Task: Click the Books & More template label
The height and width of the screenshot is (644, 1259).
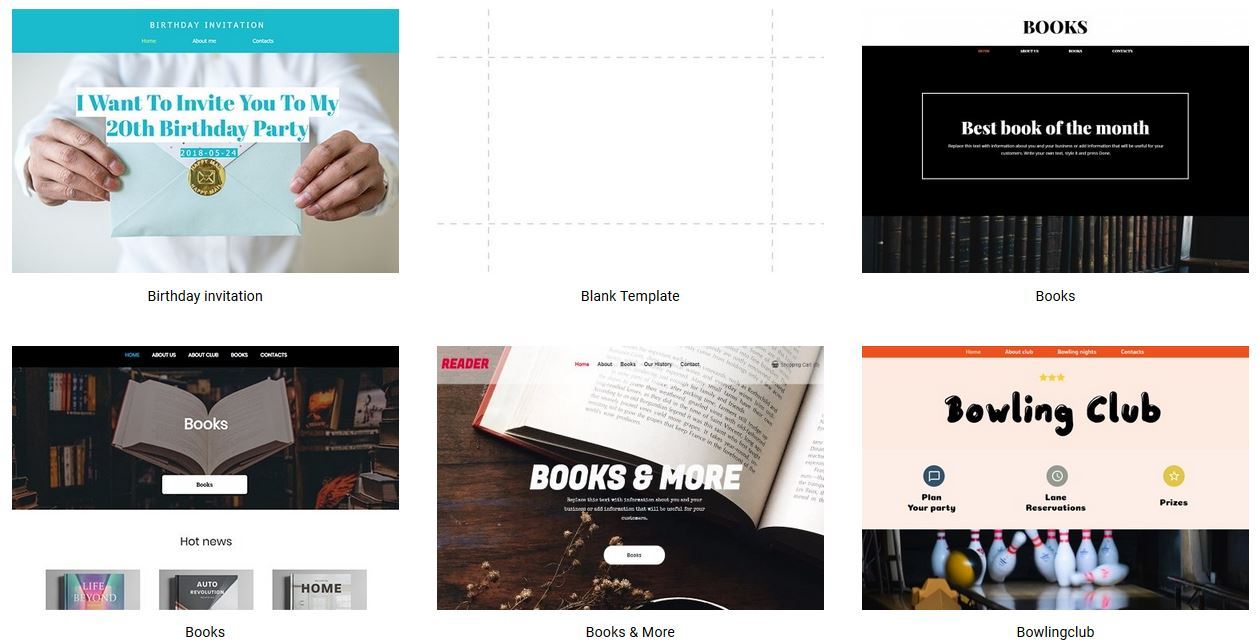Action: (630, 632)
